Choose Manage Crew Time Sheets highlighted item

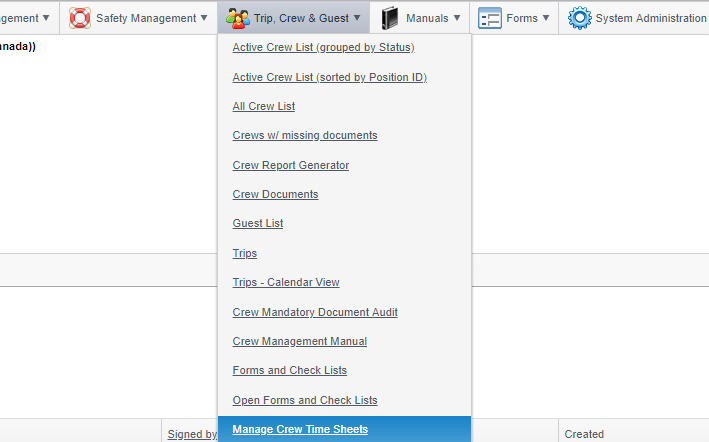click(345, 429)
